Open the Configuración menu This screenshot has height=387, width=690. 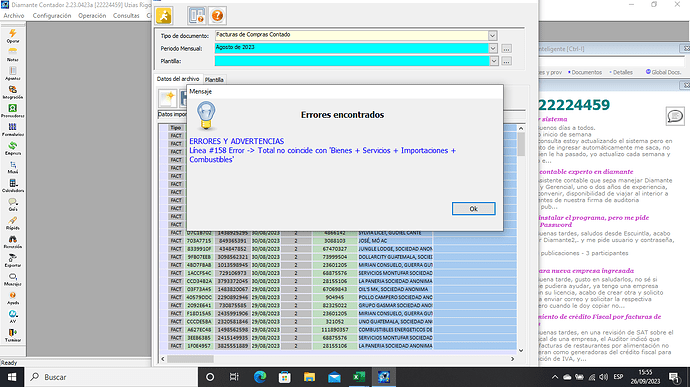(51, 15)
